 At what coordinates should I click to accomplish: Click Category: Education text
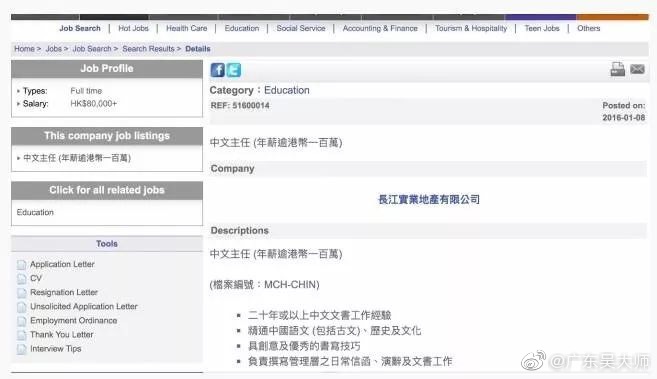(259, 90)
